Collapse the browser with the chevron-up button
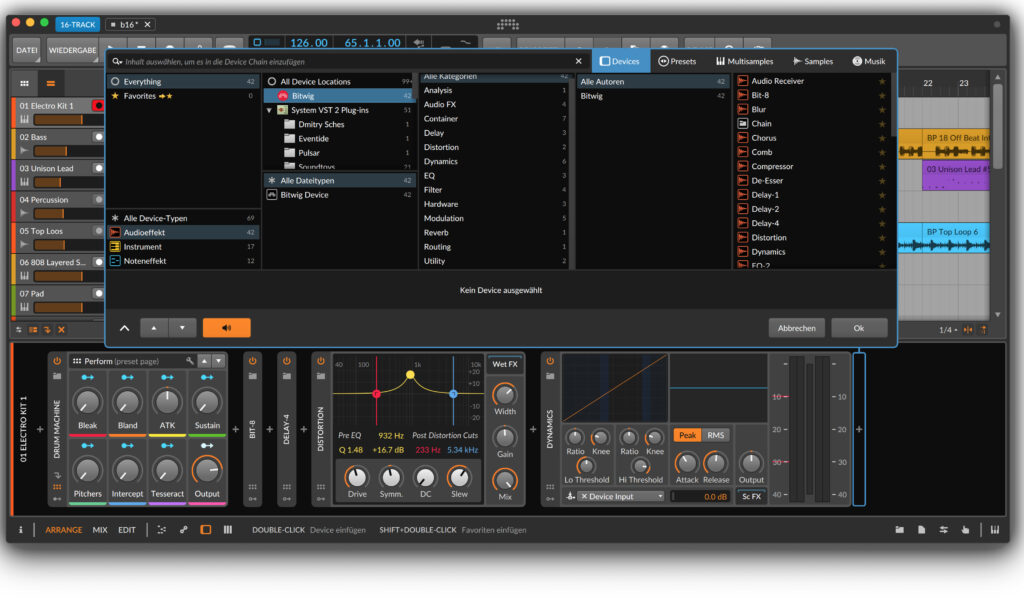The height and width of the screenshot is (615, 1024). (x=124, y=328)
